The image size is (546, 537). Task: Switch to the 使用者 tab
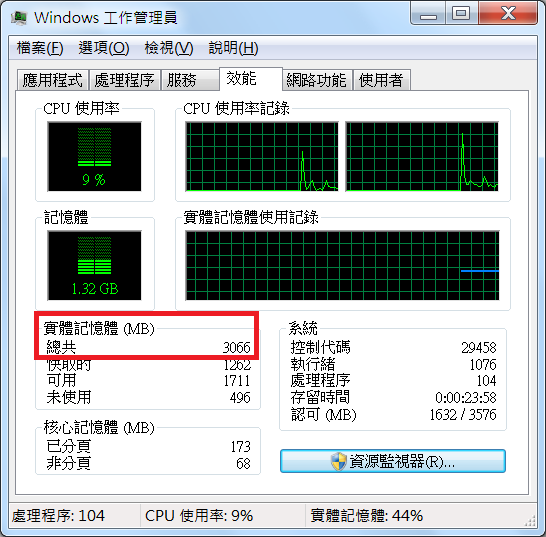(x=382, y=80)
